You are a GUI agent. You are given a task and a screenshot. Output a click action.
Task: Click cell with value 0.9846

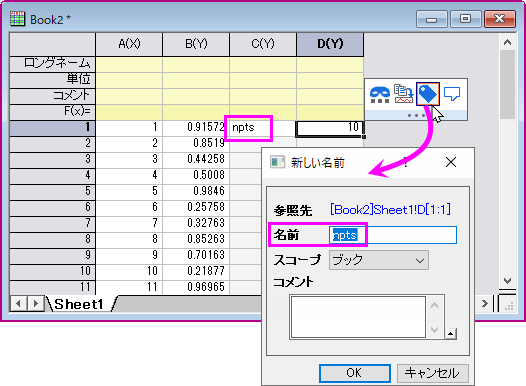point(196,191)
